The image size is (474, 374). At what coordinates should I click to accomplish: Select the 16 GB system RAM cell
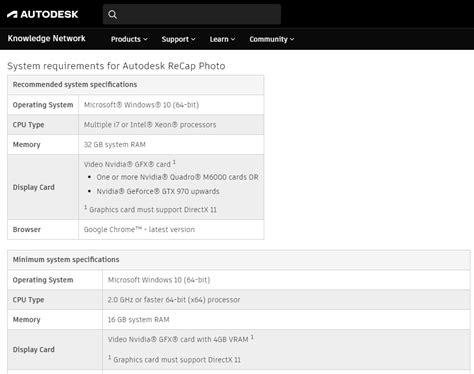tap(286, 320)
